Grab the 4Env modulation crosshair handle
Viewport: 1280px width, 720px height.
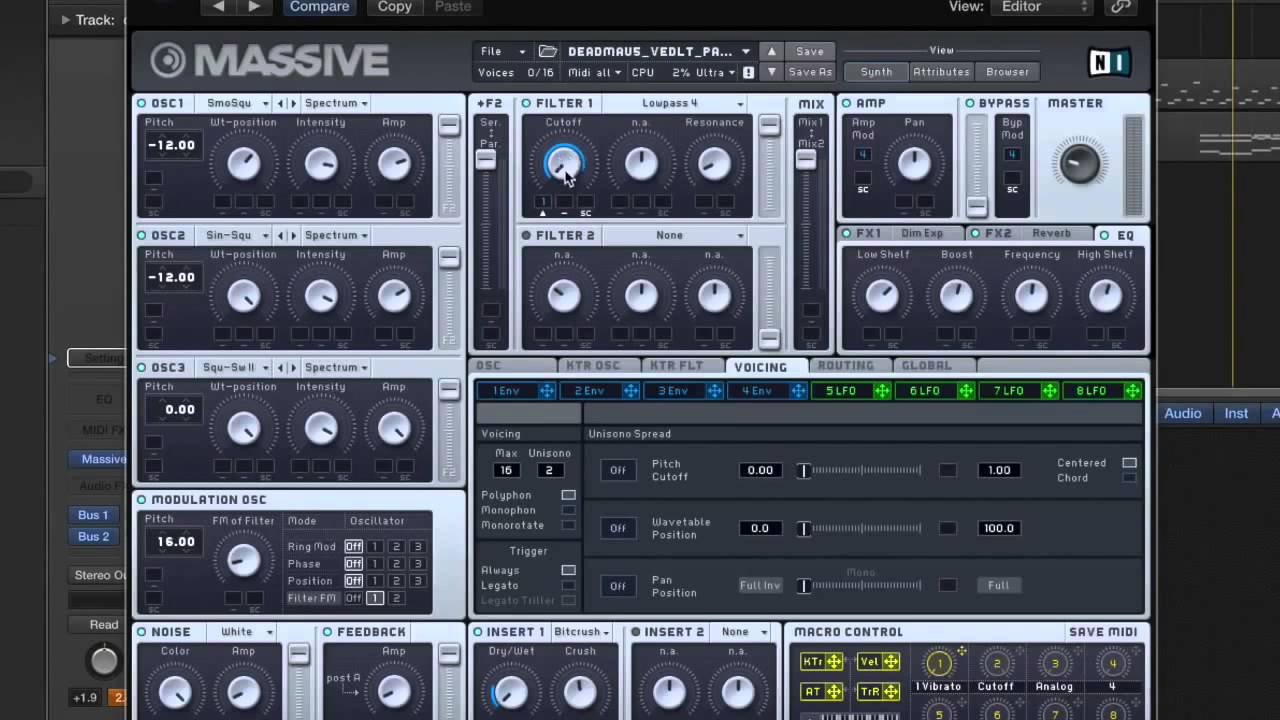coord(798,391)
